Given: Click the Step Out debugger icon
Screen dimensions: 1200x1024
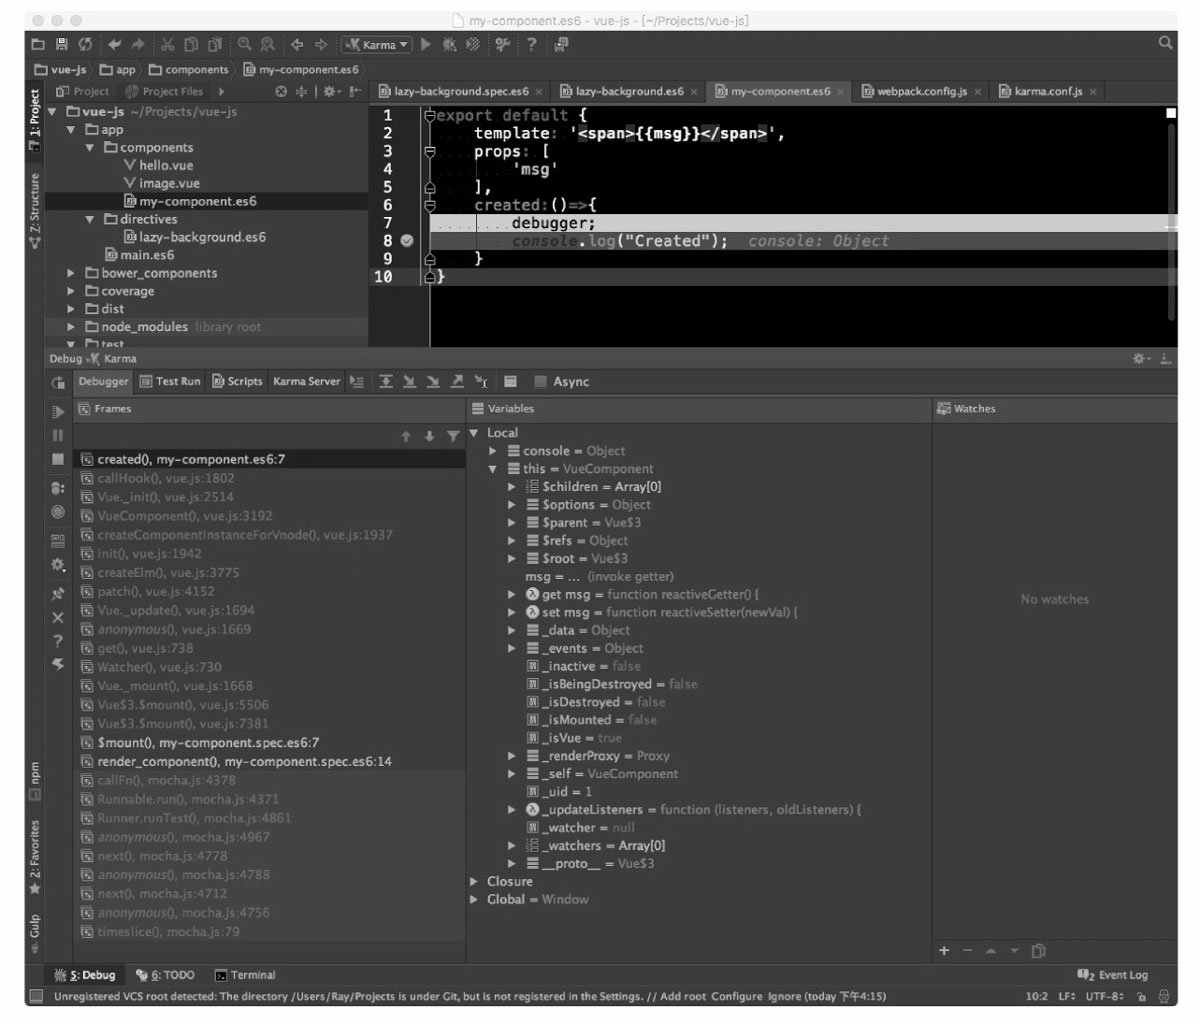Looking at the screenshot, I should 456,382.
